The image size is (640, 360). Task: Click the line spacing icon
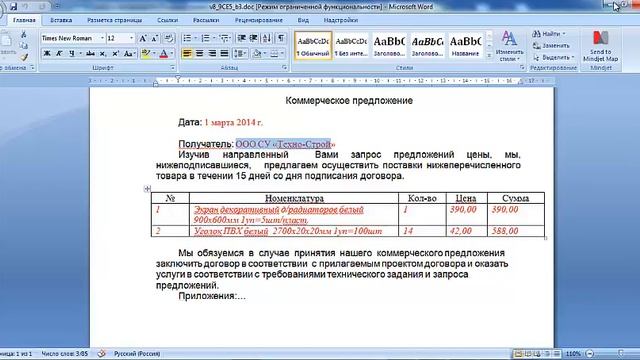239,53
